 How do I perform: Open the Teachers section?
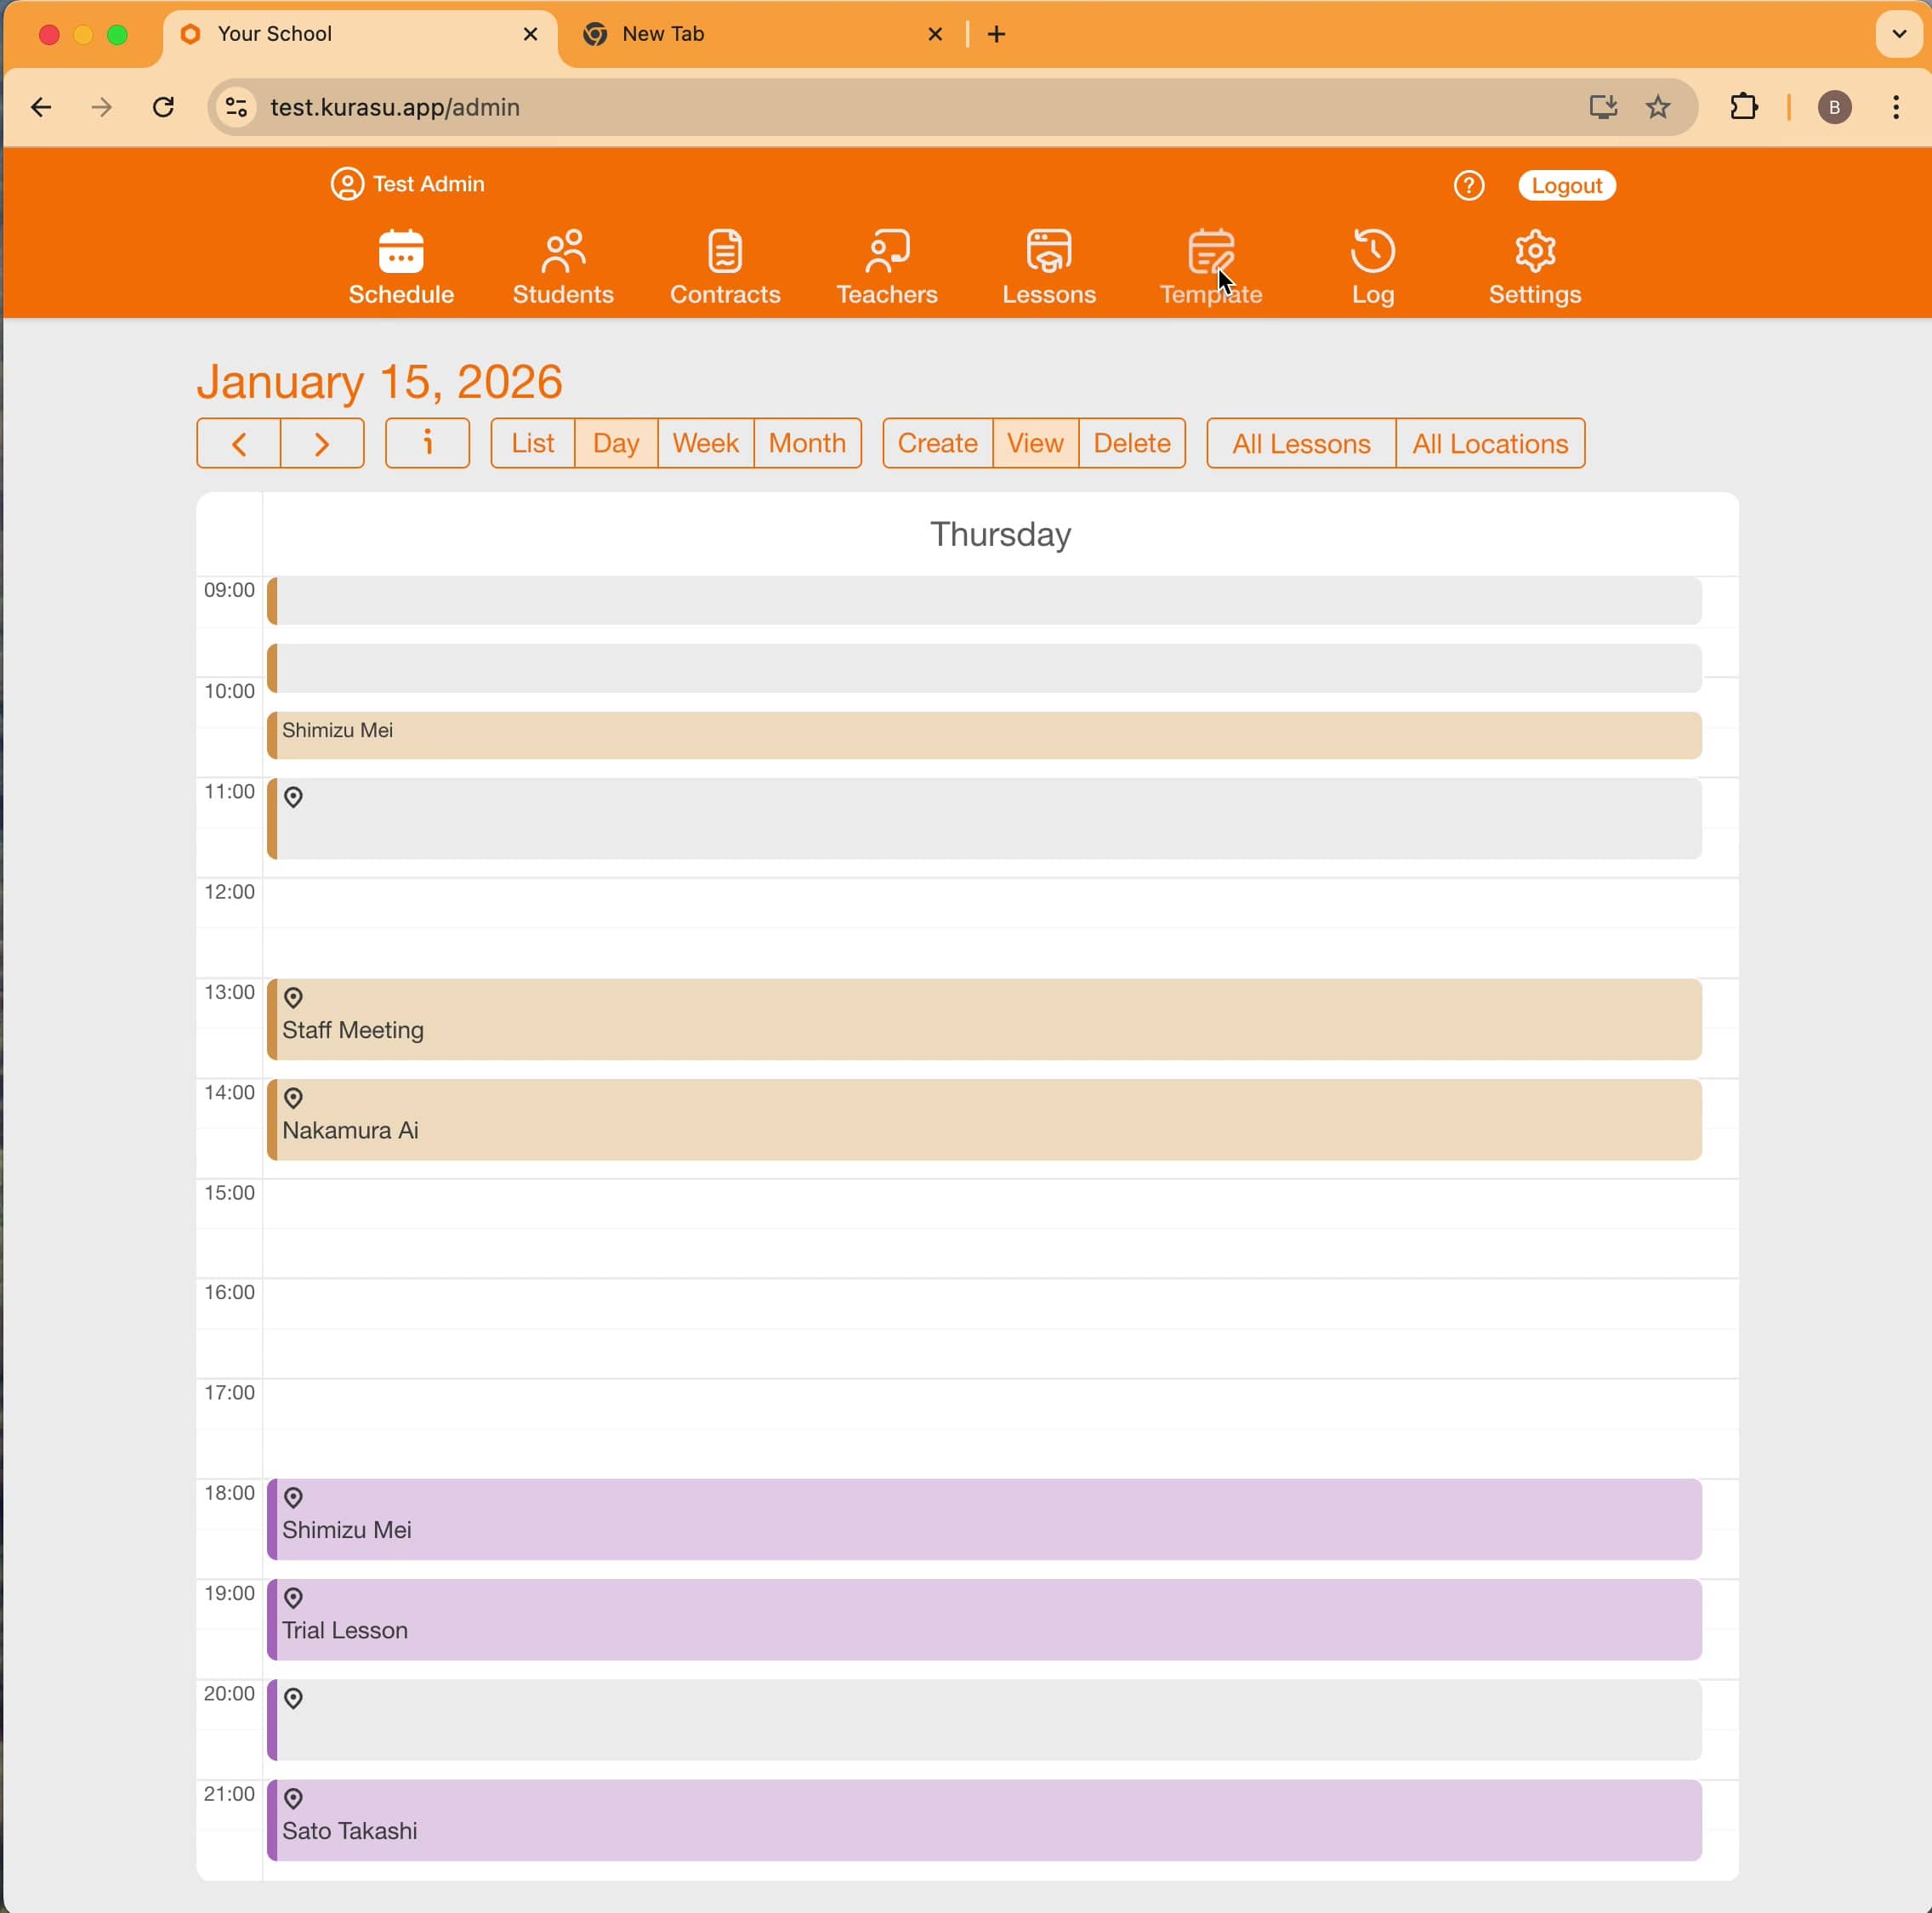887,267
